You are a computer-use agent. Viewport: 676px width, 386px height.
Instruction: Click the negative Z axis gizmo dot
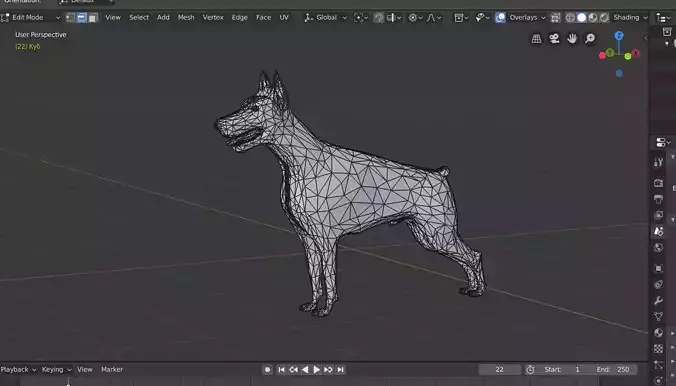point(619,73)
